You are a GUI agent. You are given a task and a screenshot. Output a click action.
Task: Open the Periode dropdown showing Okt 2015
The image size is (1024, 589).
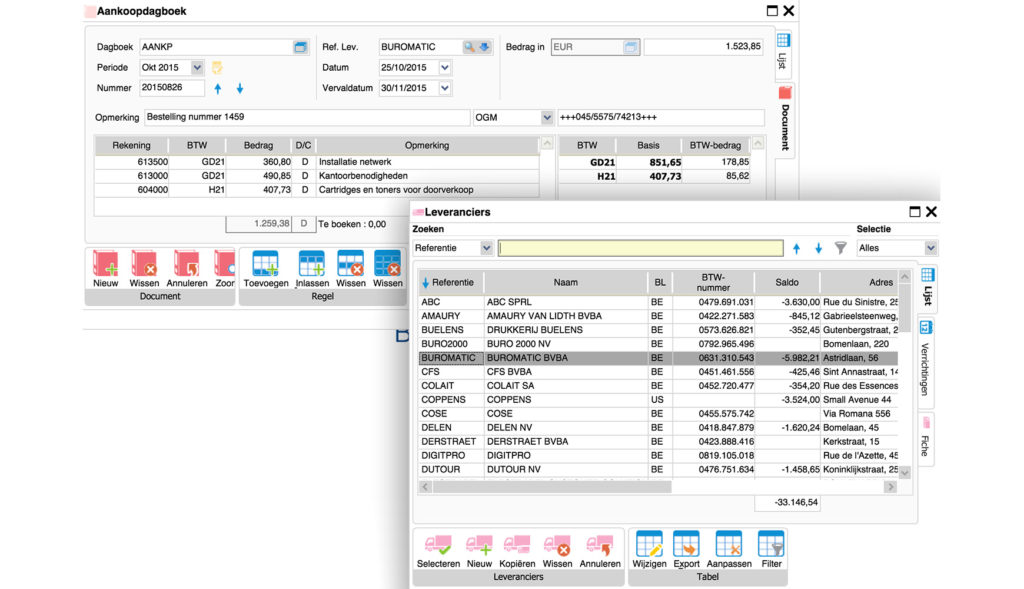pos(197,67)
